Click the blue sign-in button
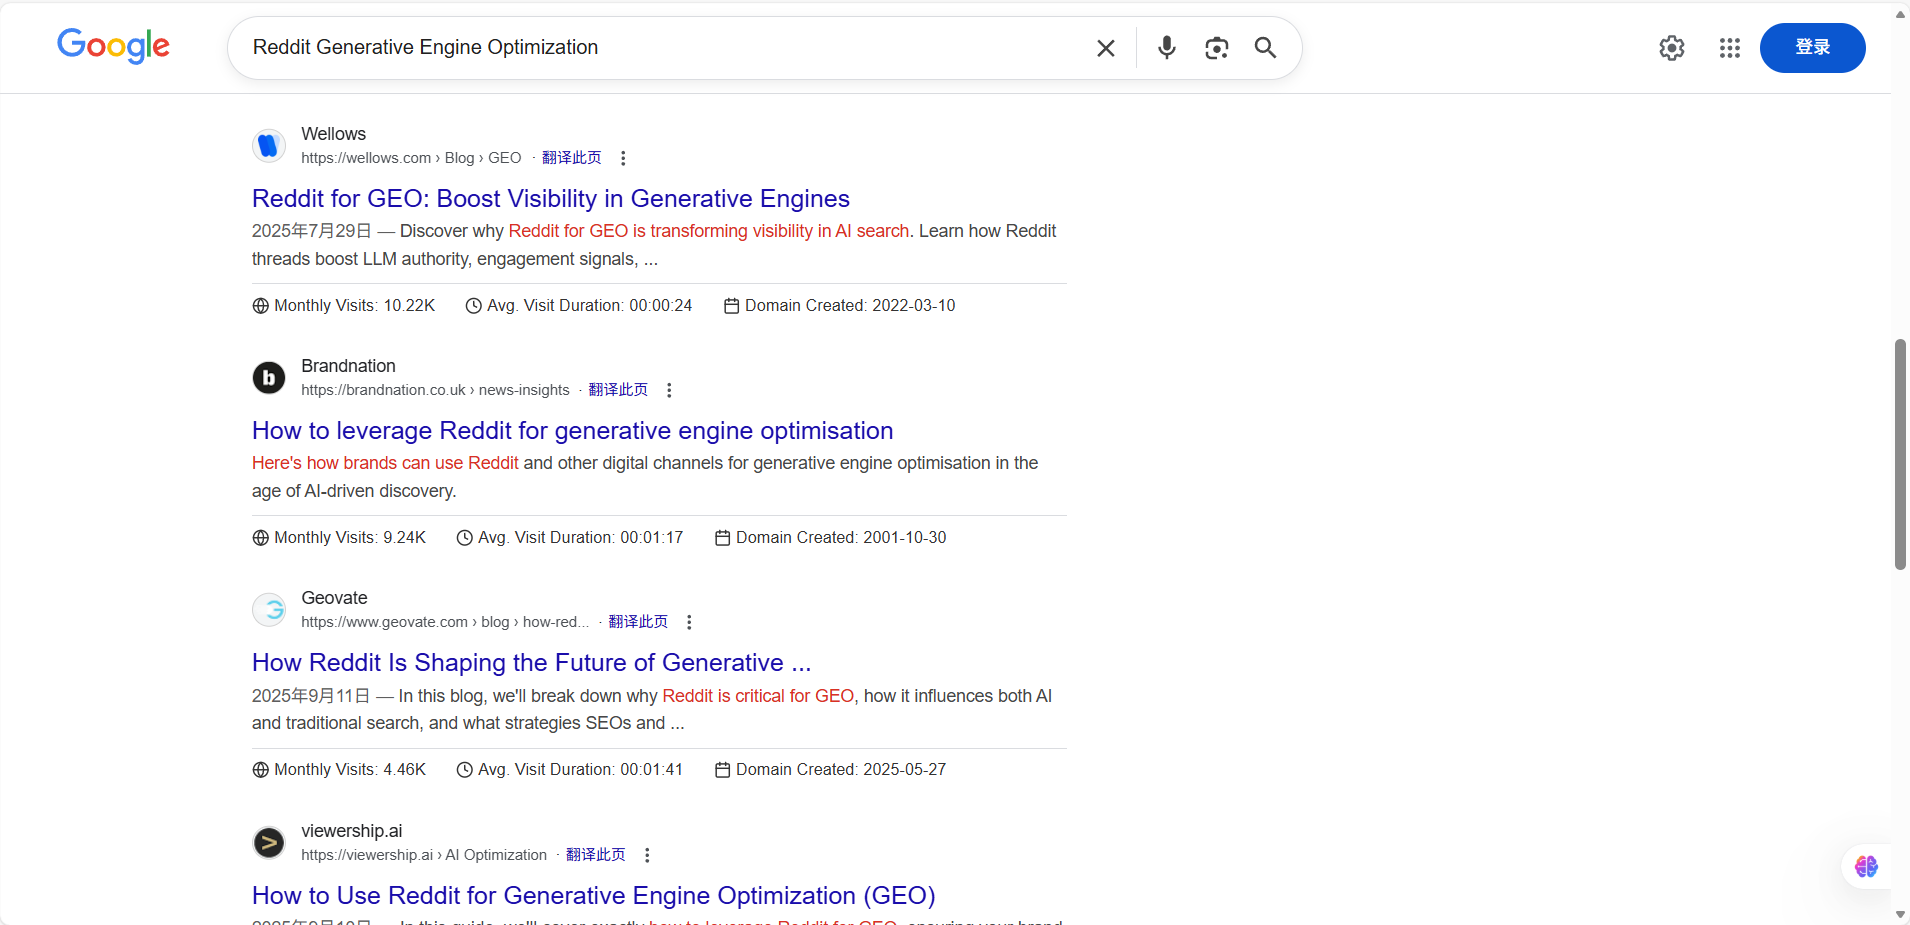Viewport: 1910px width, 925px height. 1811,48
